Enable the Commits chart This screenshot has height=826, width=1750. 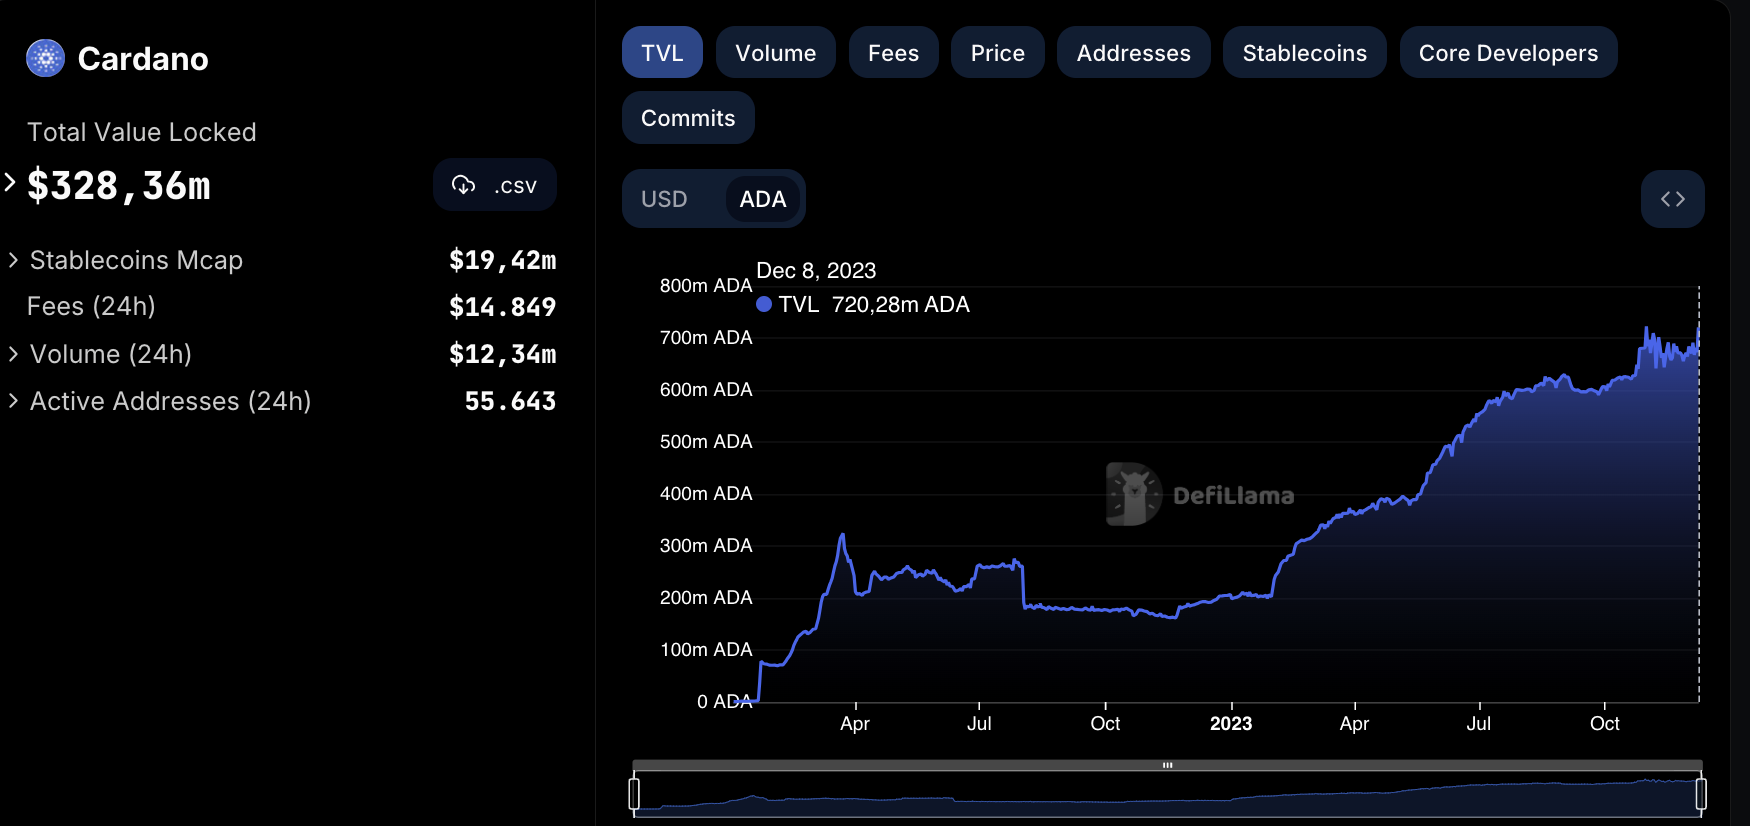[x=688, y=118]
